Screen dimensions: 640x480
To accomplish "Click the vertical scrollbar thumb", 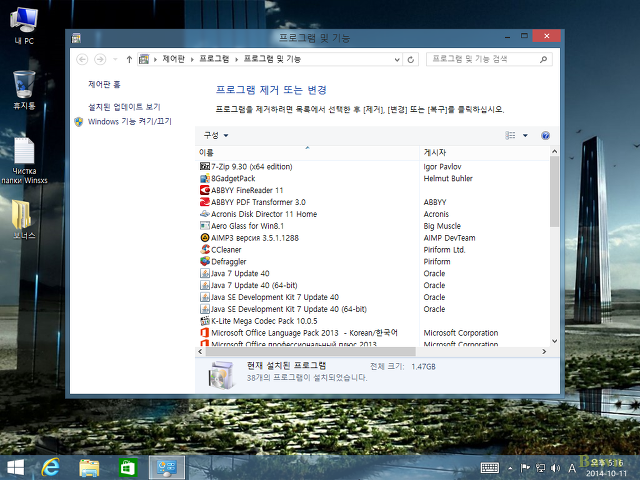I will (x=554, y=191).
